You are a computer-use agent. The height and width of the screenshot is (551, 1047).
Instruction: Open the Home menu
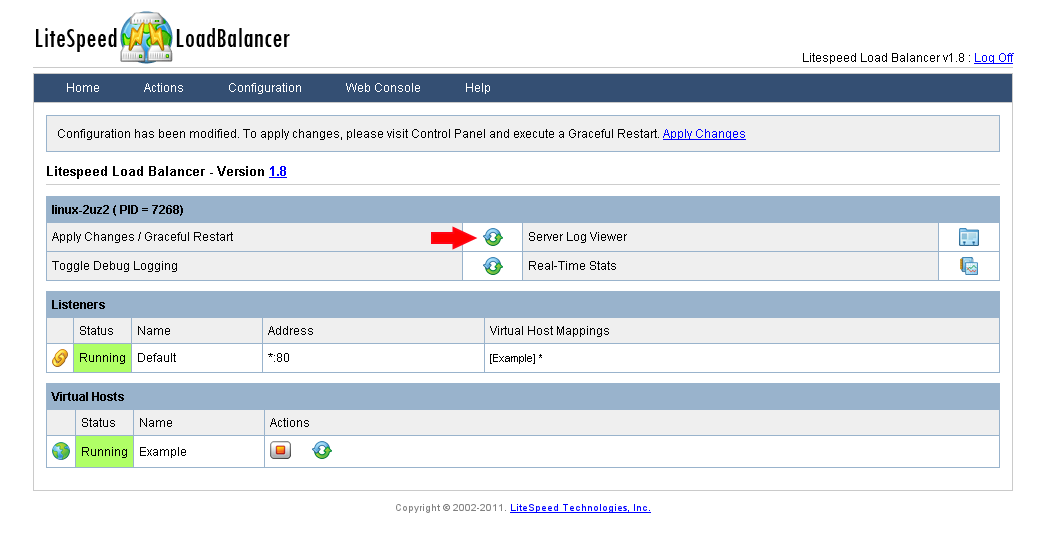coord(83,87)
